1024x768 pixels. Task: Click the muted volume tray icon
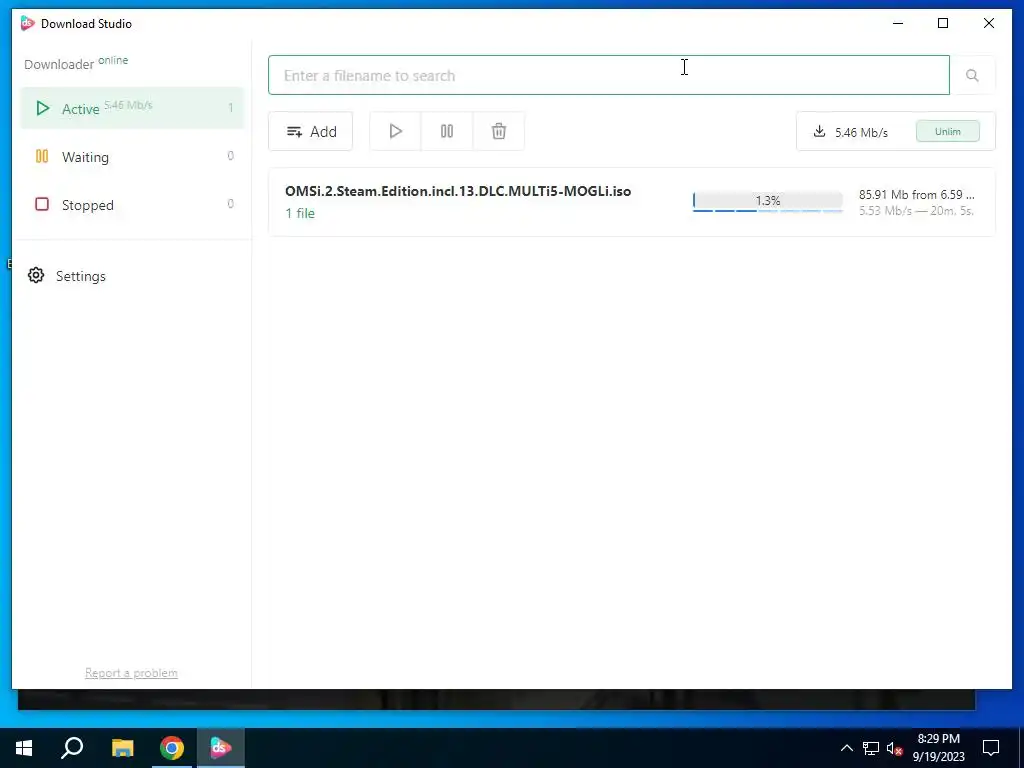[x=895, y=748]
